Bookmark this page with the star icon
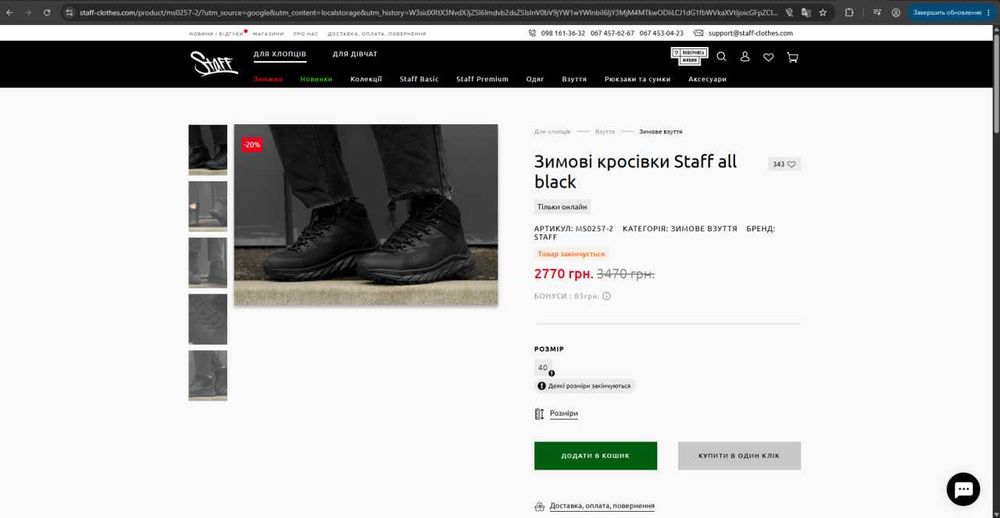This screenshot has height=518, width=1000. point(823,12)
